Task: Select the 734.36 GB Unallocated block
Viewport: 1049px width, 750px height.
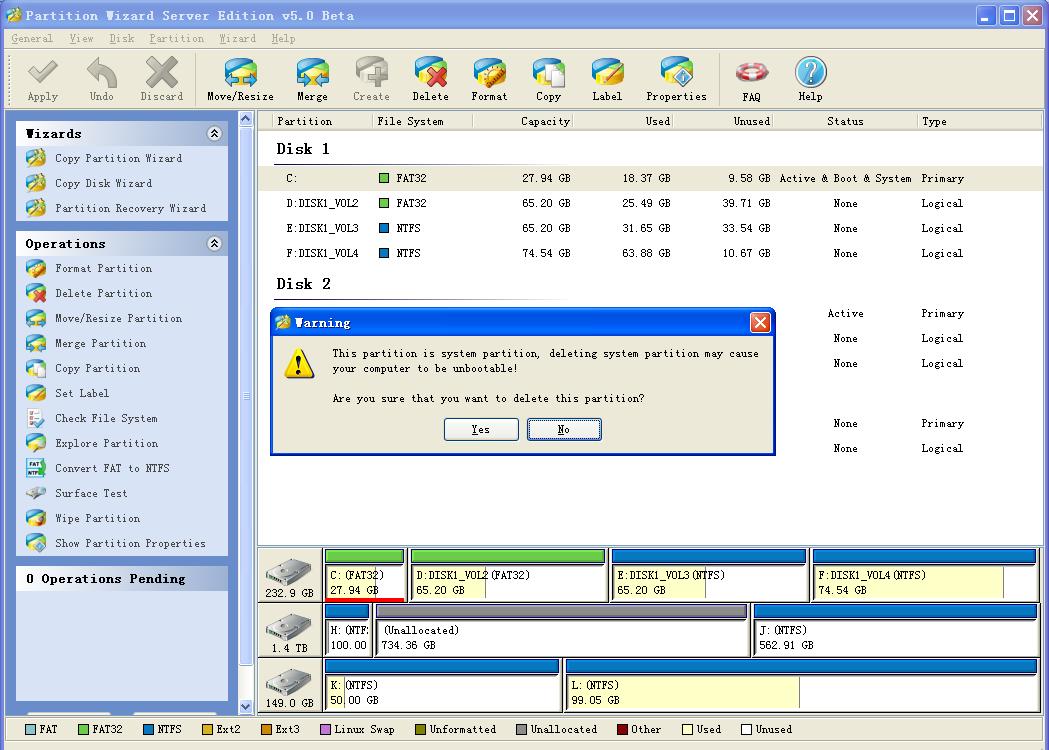Action: 562,630
